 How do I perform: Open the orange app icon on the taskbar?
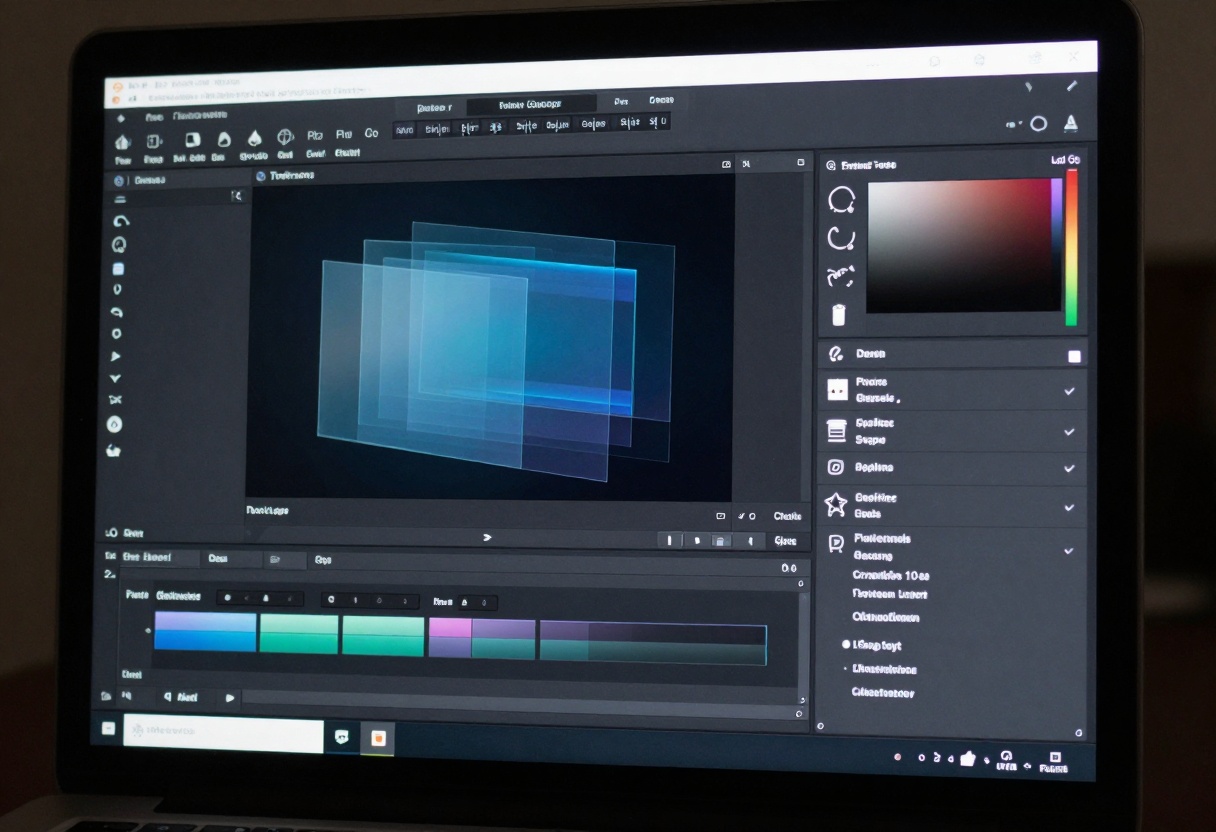(378, 738)
